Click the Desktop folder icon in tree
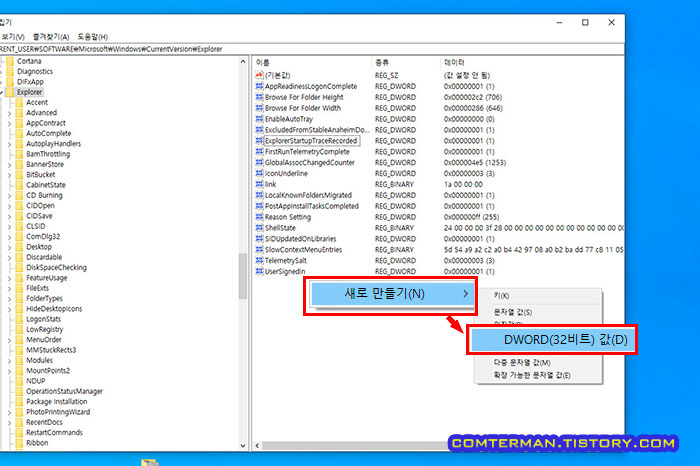Screen dimensions: 700x466 tap(19, 247)
